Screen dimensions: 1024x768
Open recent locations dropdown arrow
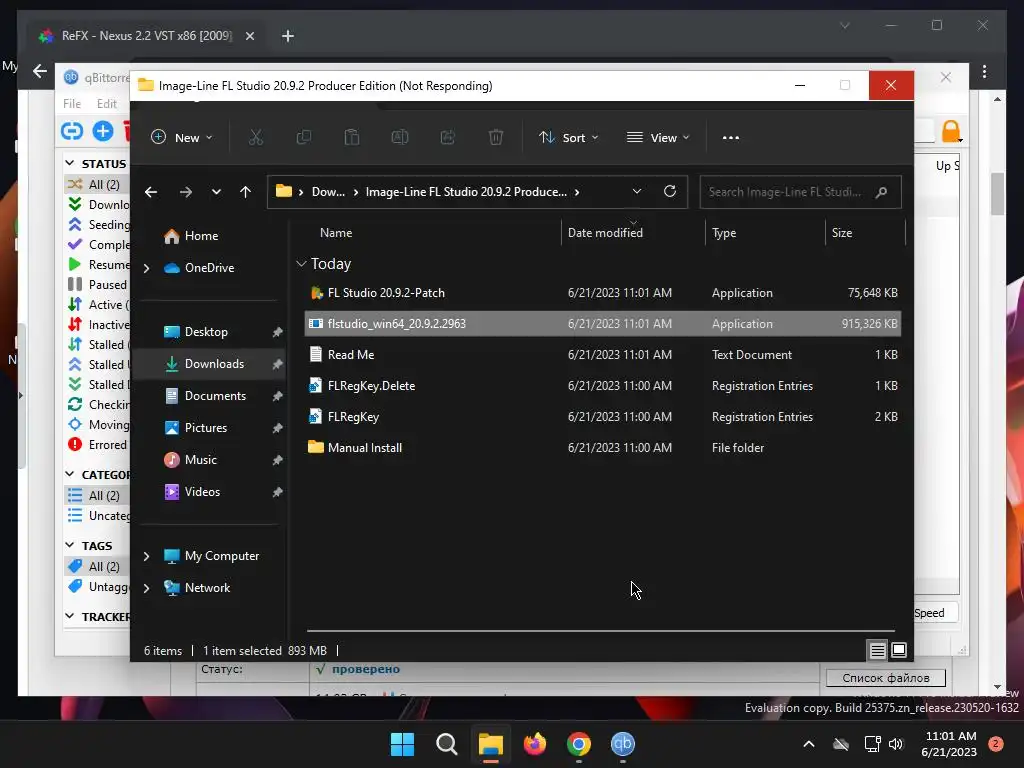(216, 192)
